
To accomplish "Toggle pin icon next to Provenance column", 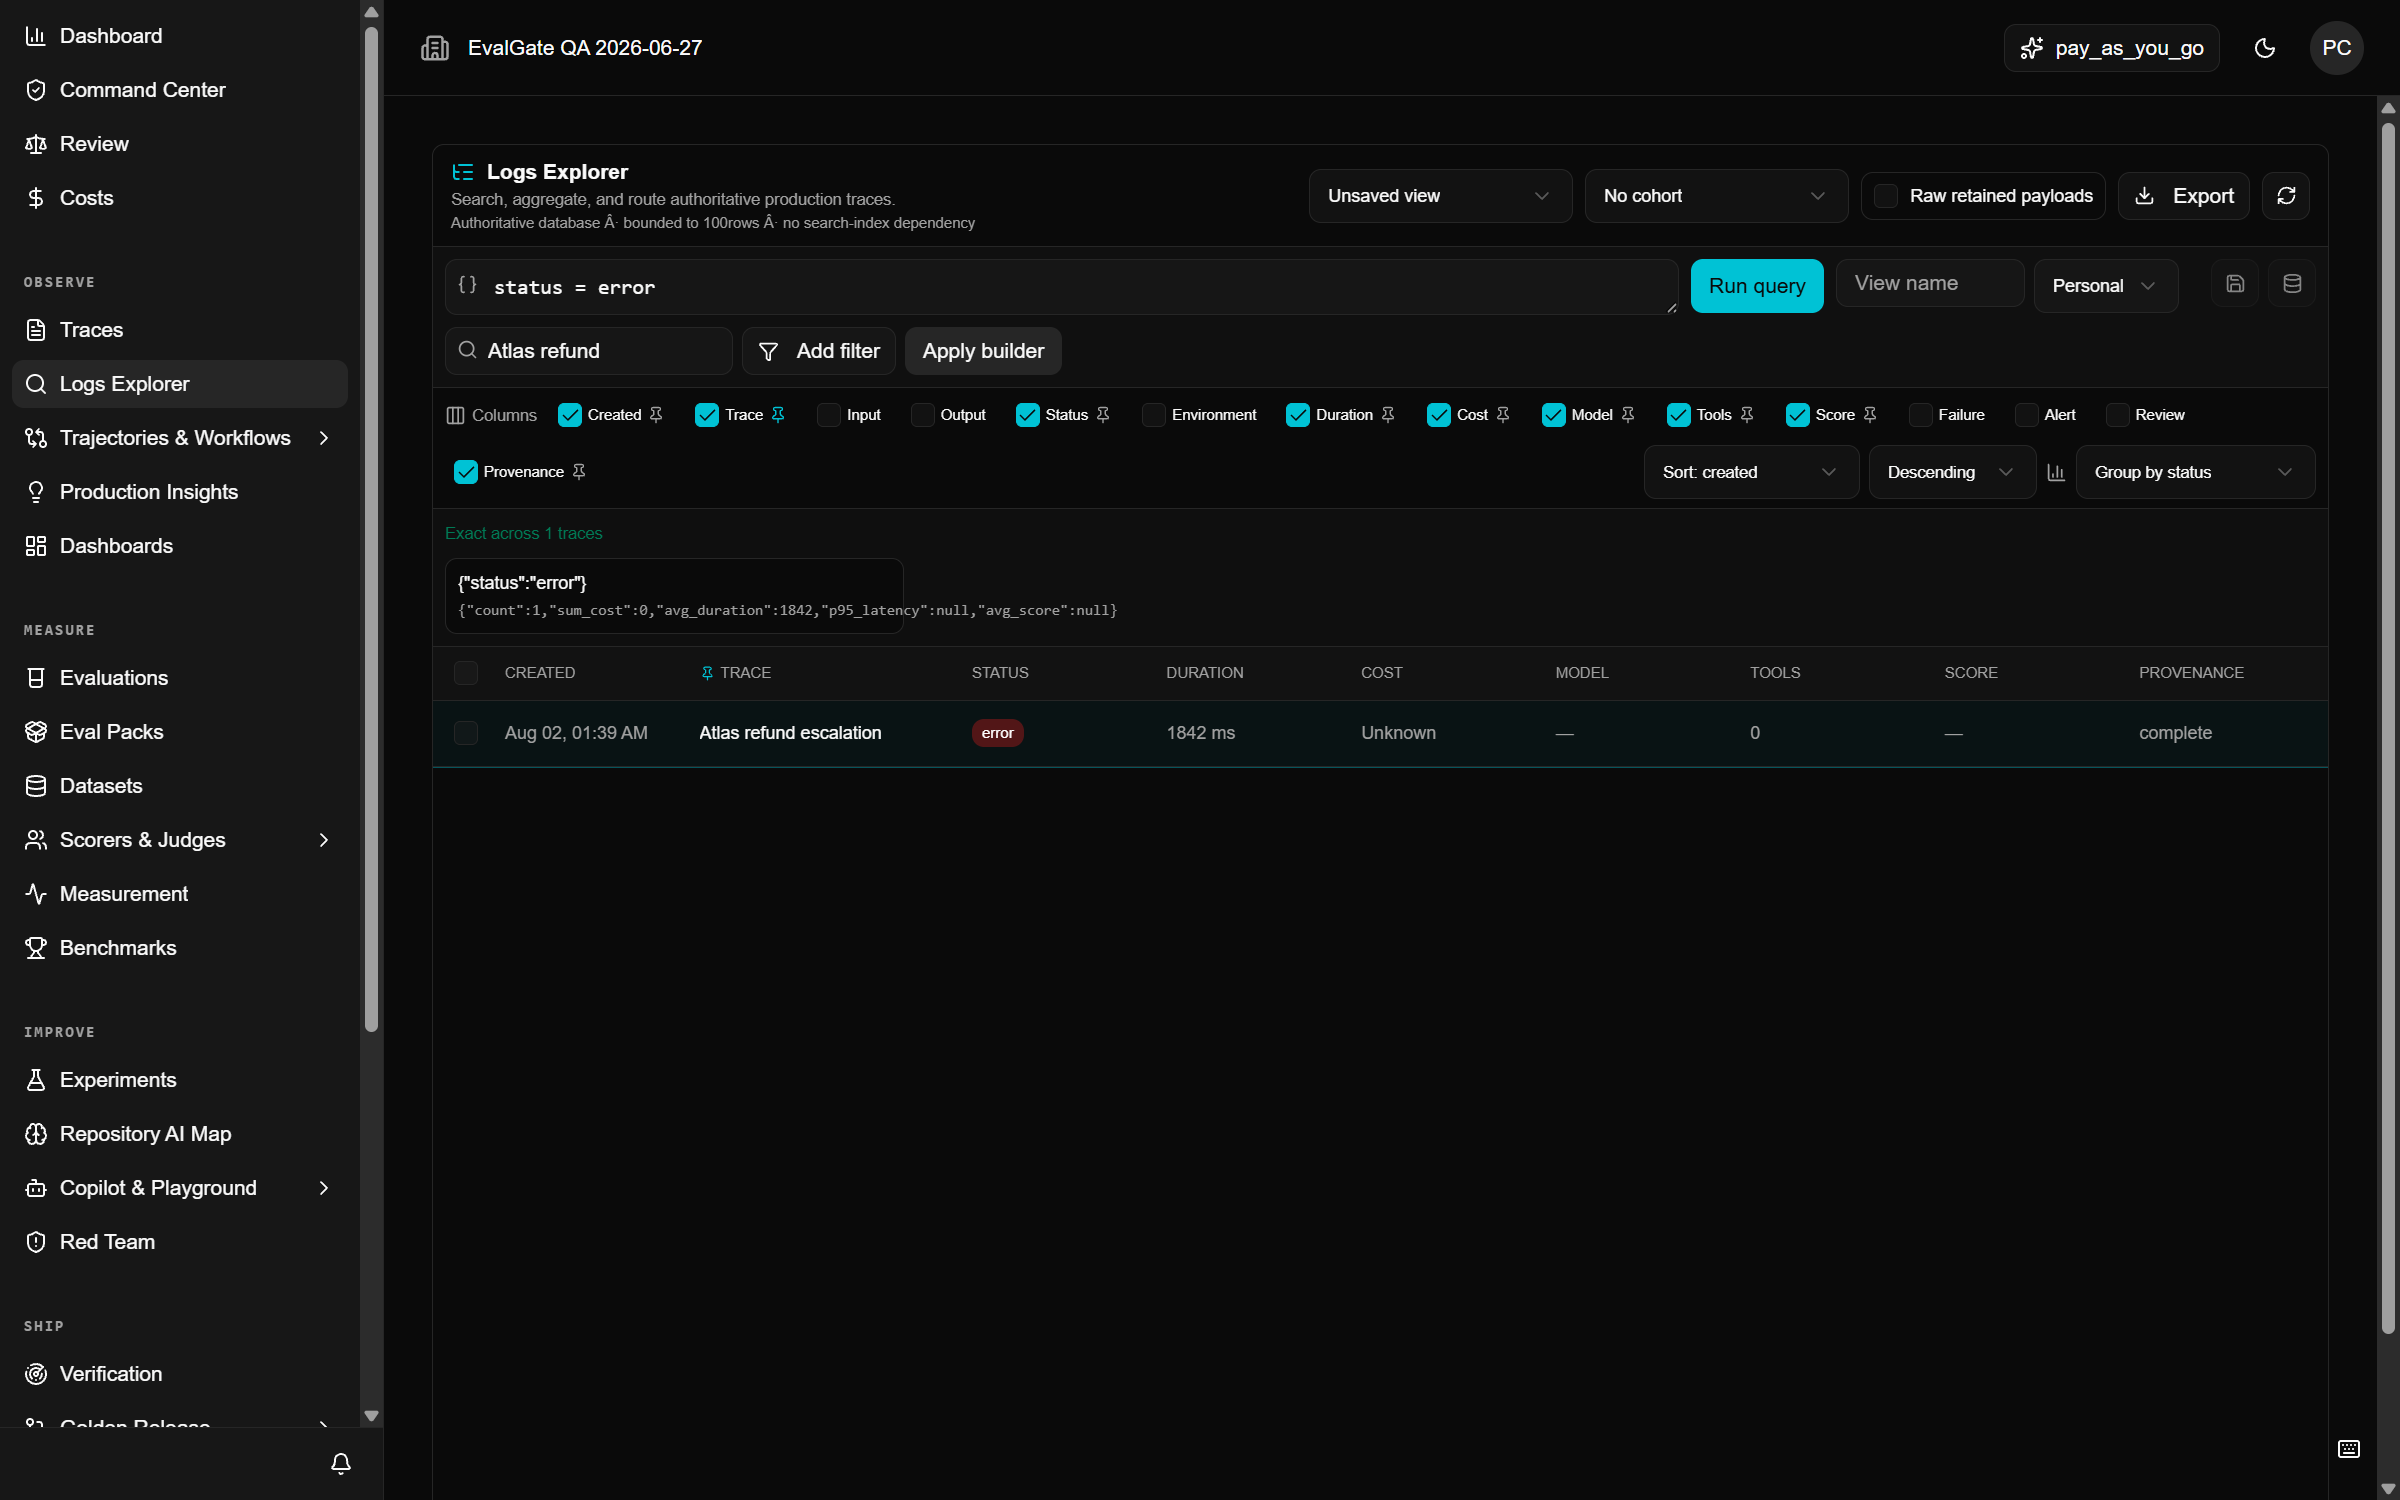I will click(x=579, y=472).
